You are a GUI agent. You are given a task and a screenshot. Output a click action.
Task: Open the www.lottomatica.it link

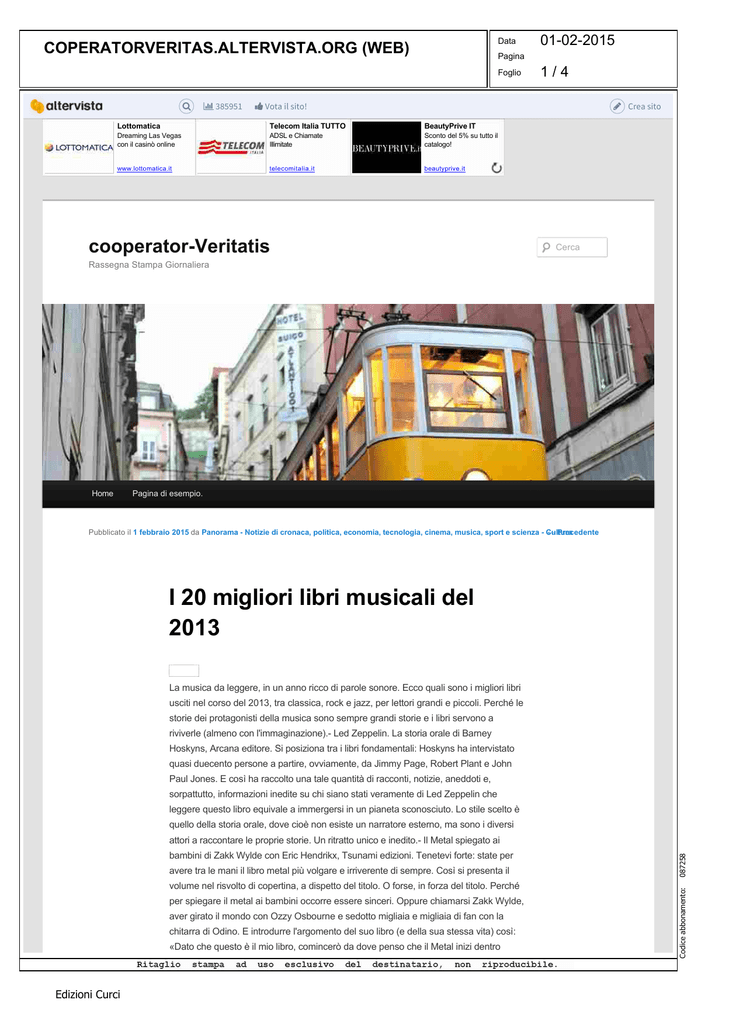tap(144, 169)
